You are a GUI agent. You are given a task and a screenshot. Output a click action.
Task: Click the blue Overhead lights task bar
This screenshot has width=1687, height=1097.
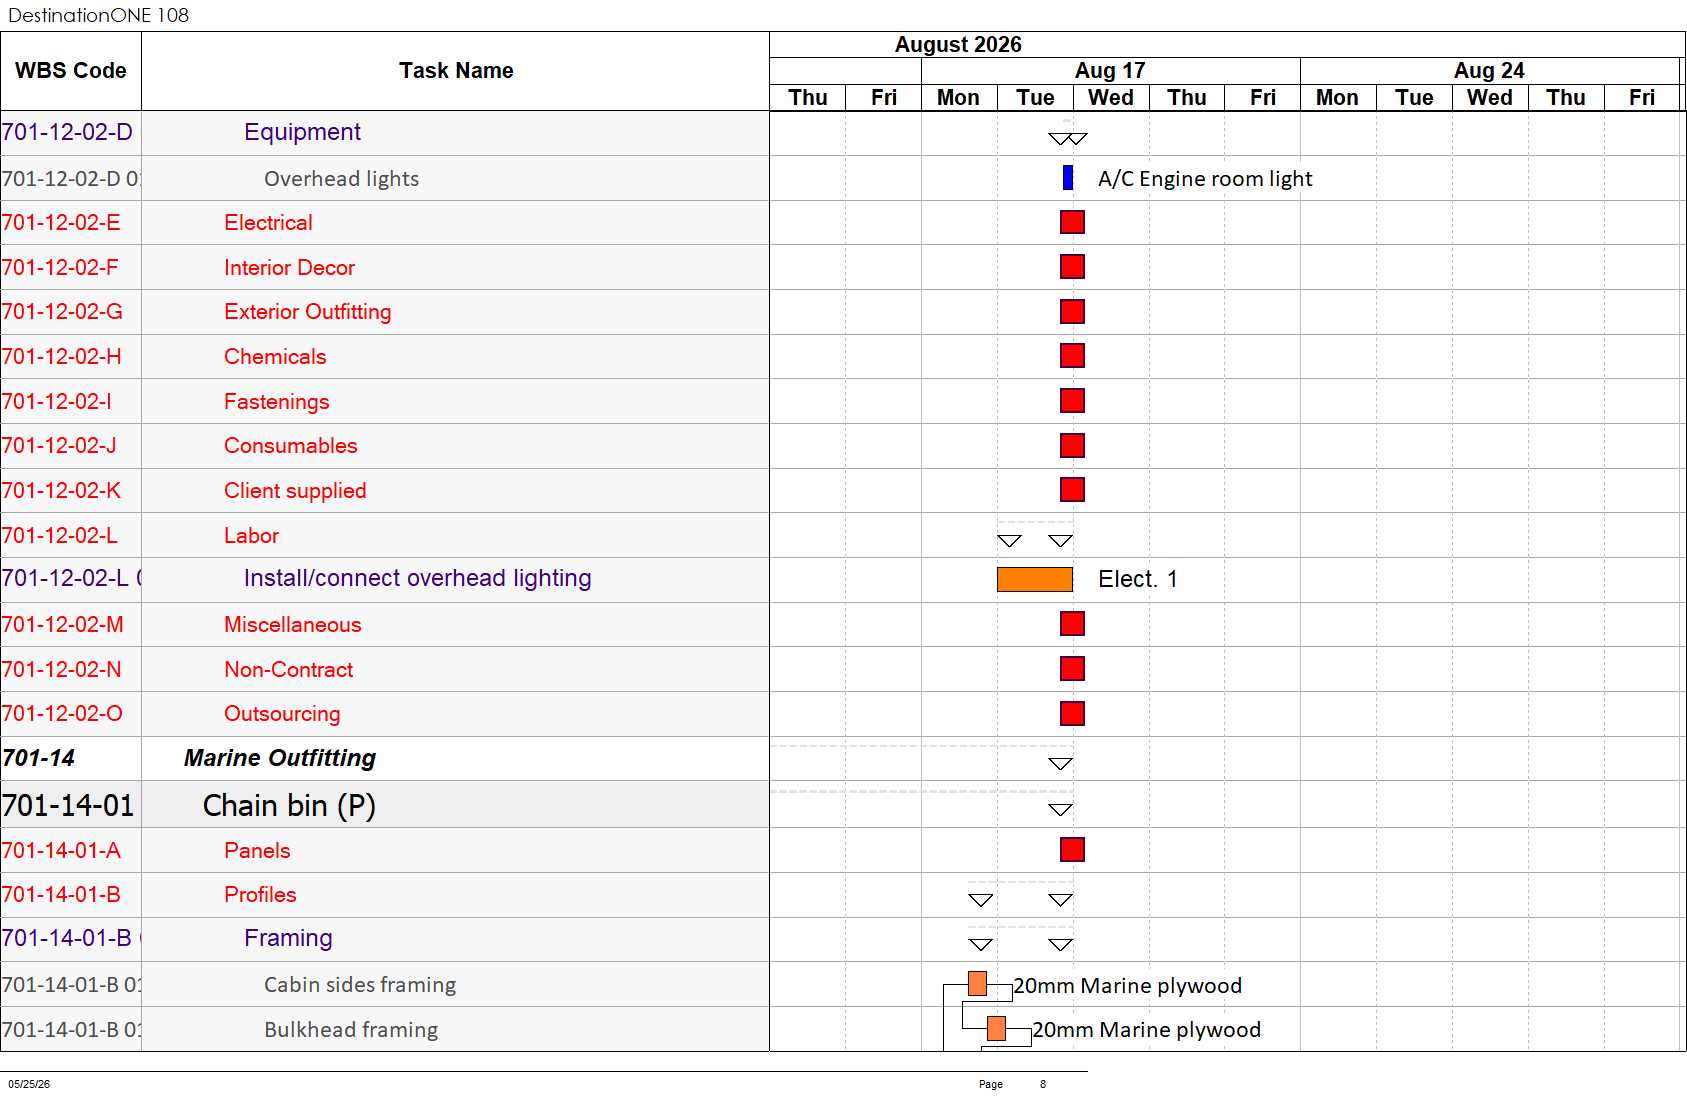(x=1068, y=178)
